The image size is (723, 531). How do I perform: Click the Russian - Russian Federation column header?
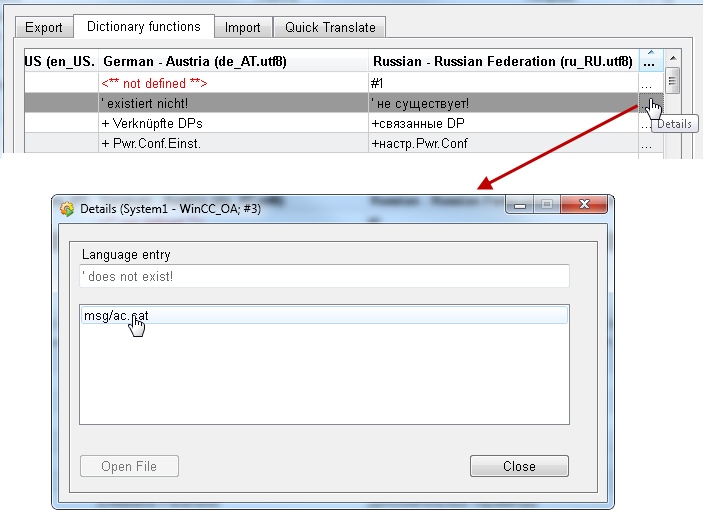tap(503, 61)
